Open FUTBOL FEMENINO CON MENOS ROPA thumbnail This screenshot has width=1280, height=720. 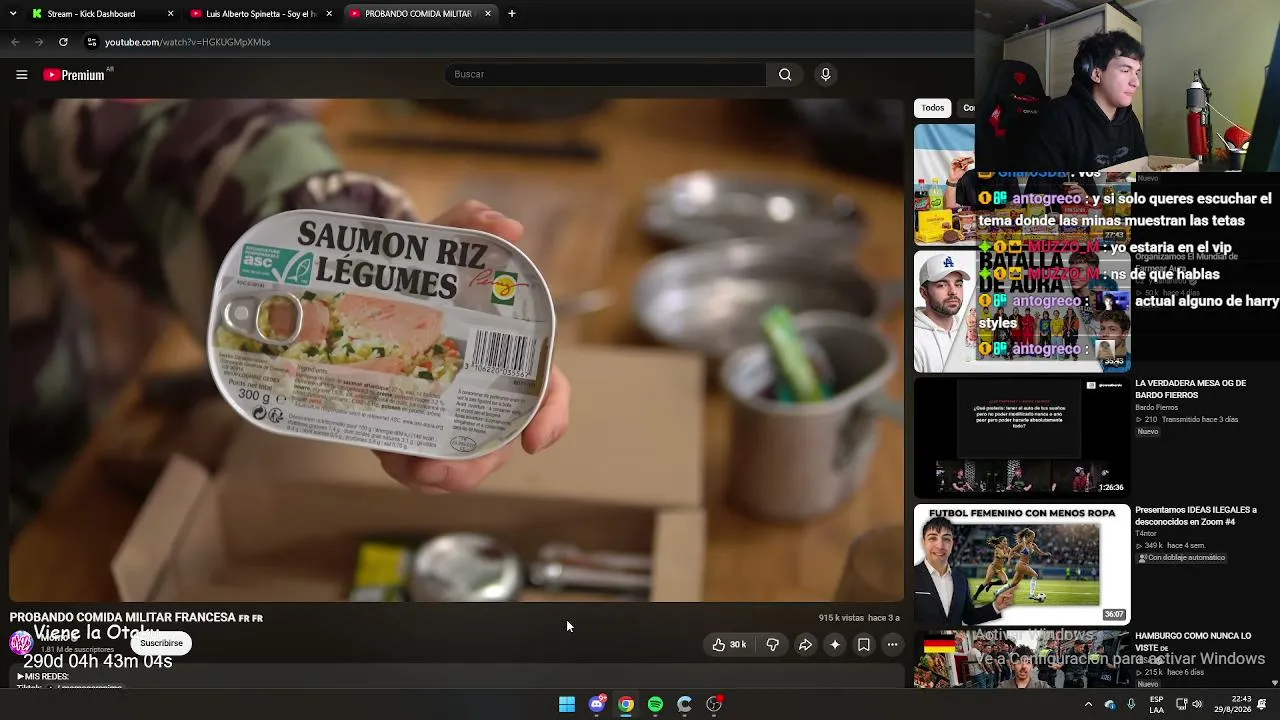(1022, 565)
